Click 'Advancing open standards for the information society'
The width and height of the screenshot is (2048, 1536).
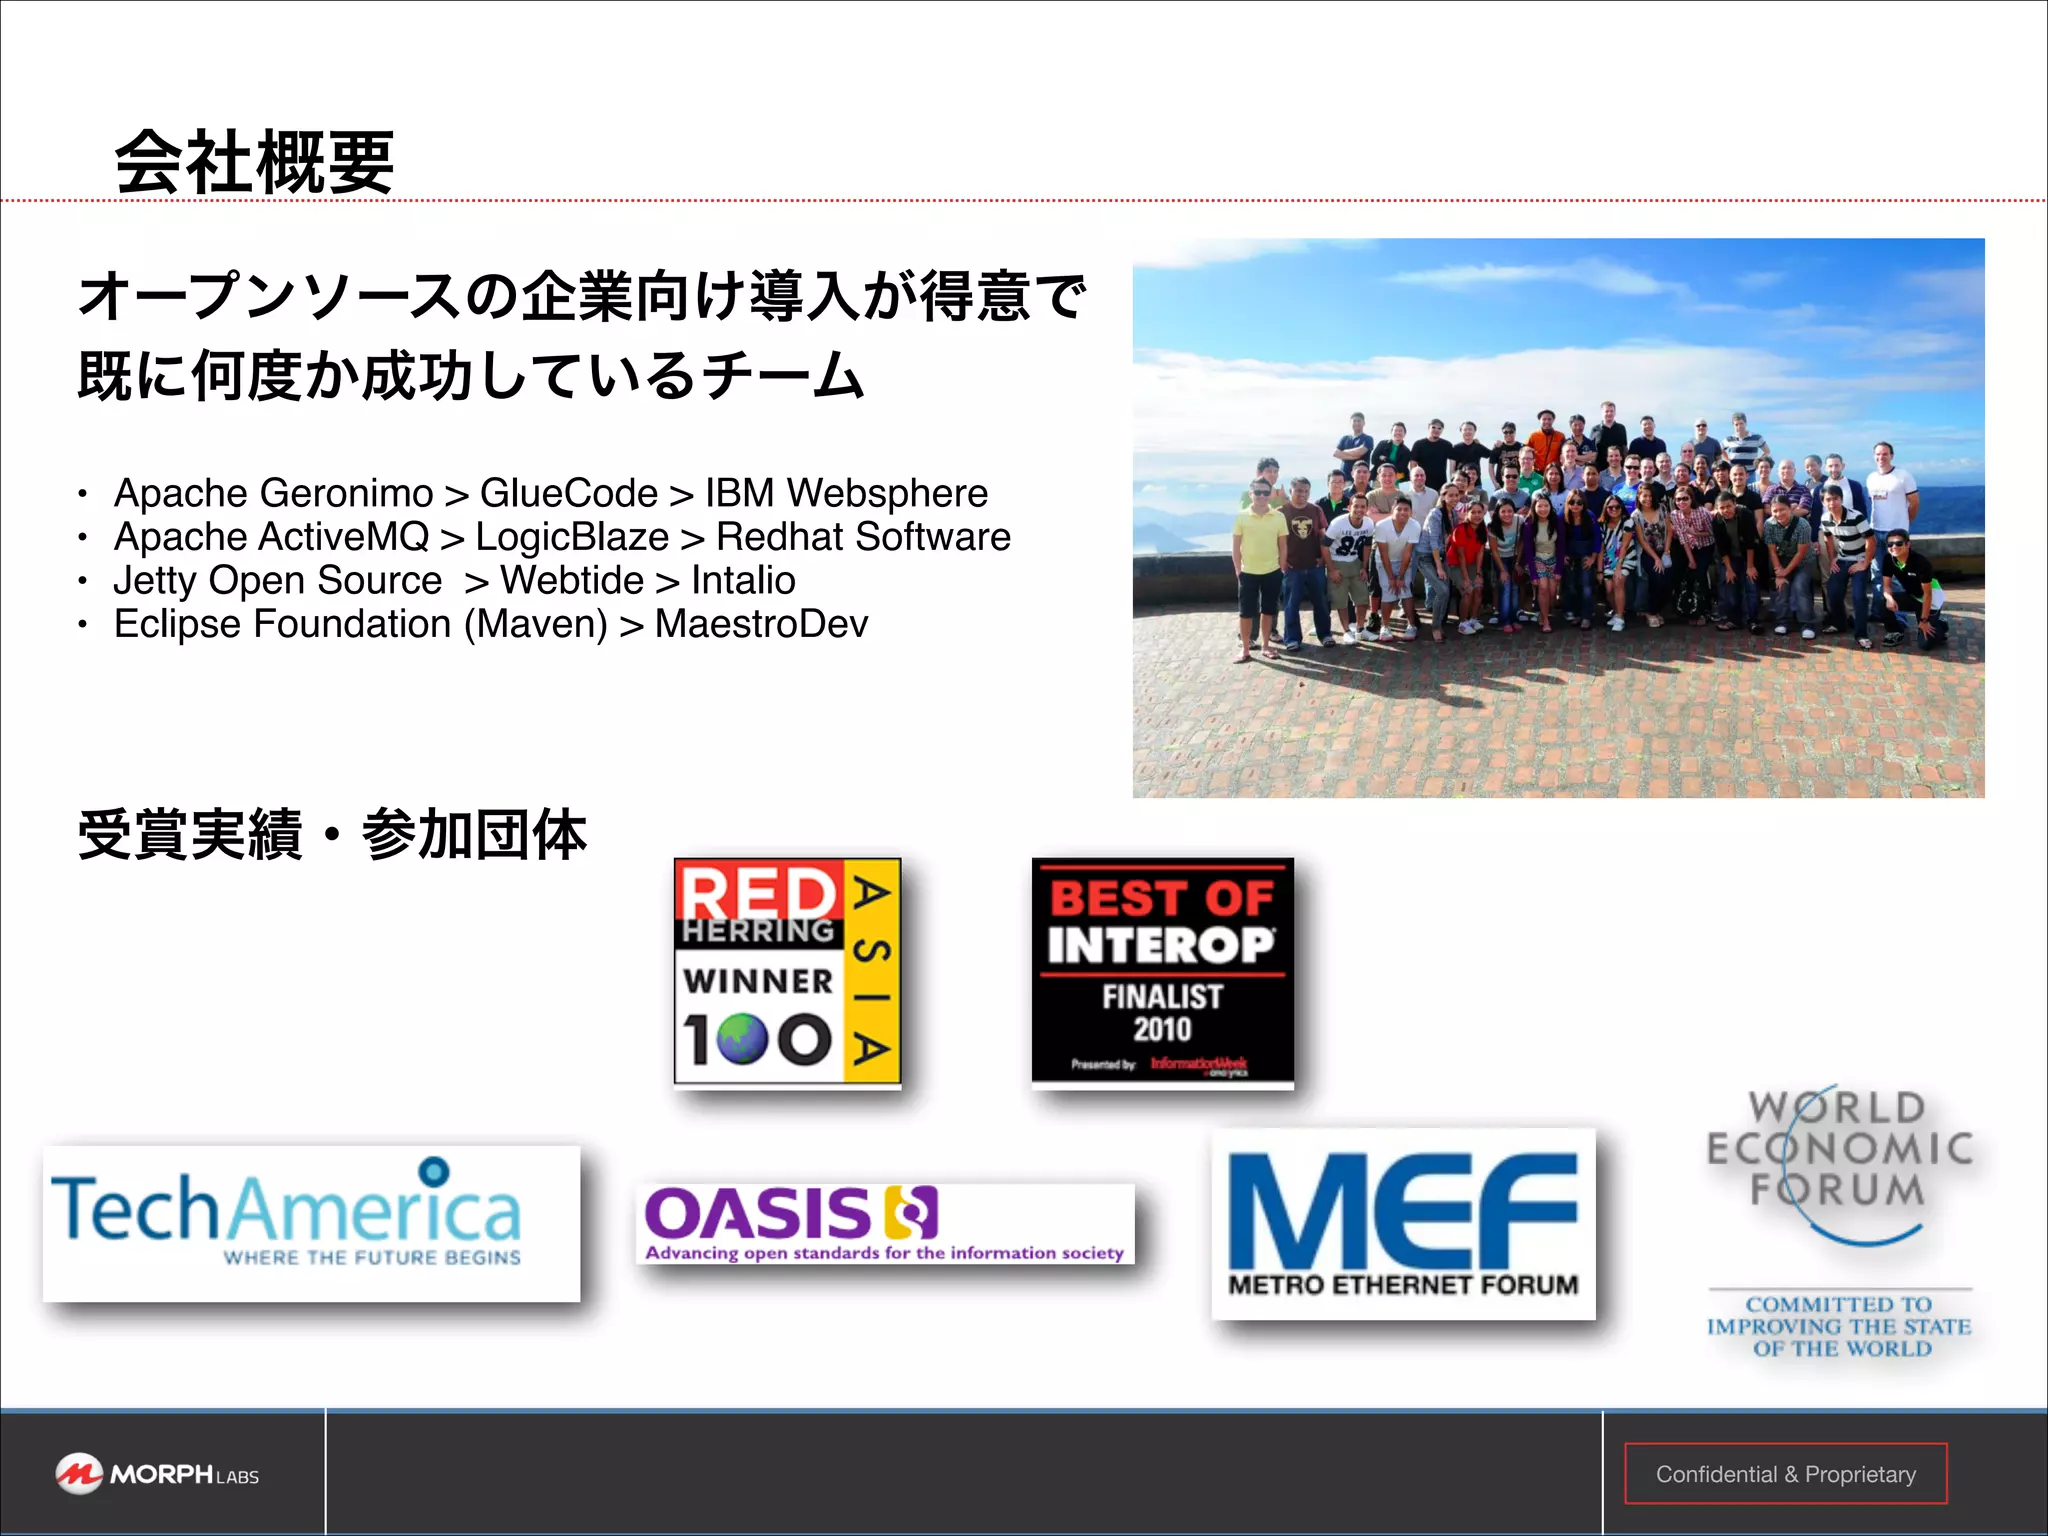tap(884, 1252)
